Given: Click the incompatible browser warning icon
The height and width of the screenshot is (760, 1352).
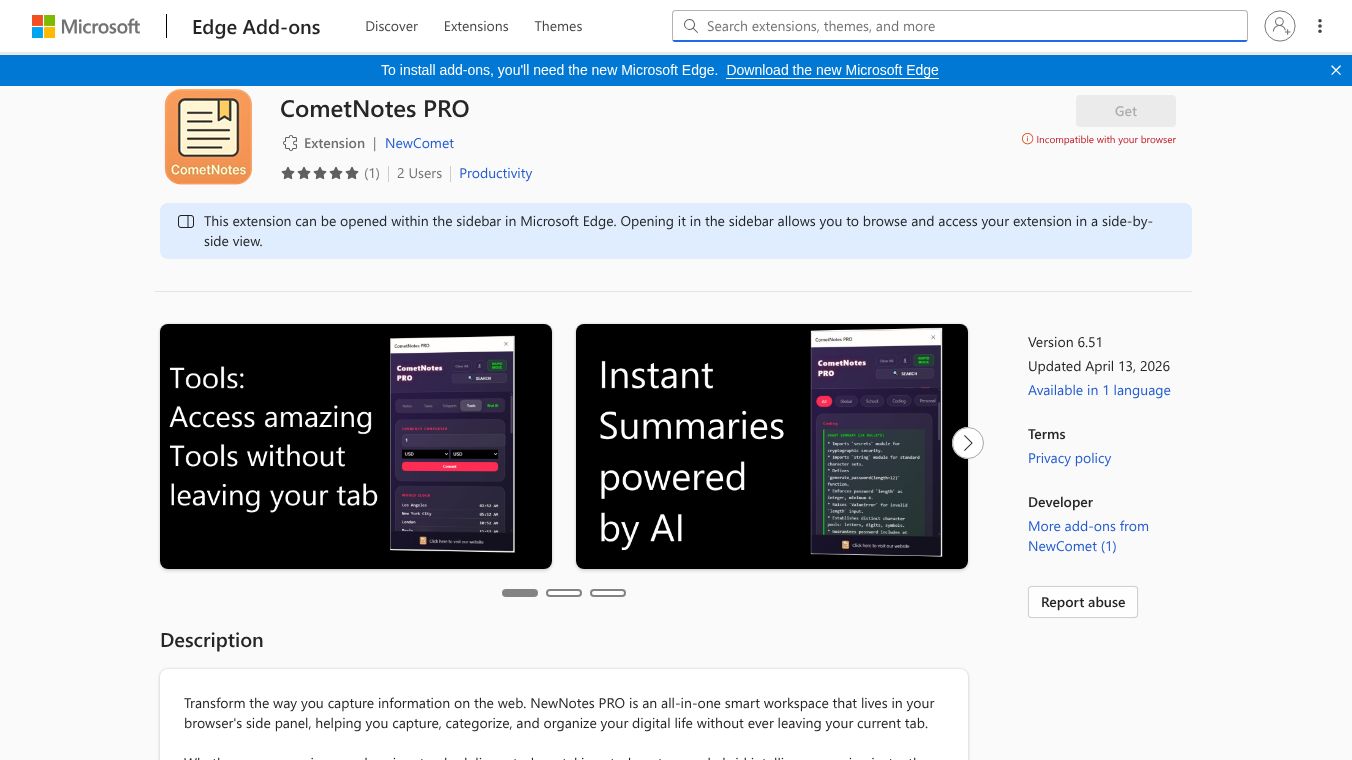Looking at the screenshot, I should tap(1027, 139).
